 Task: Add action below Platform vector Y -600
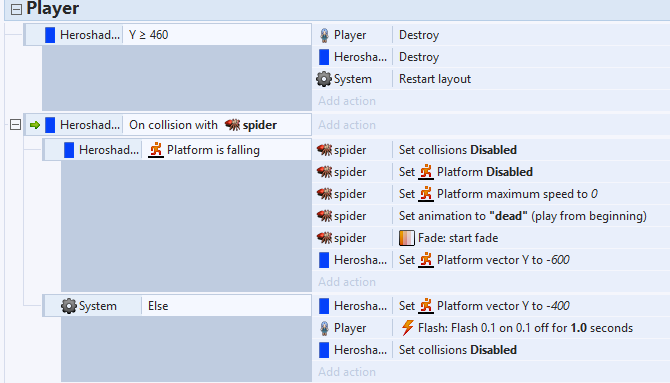click(347, 282)
